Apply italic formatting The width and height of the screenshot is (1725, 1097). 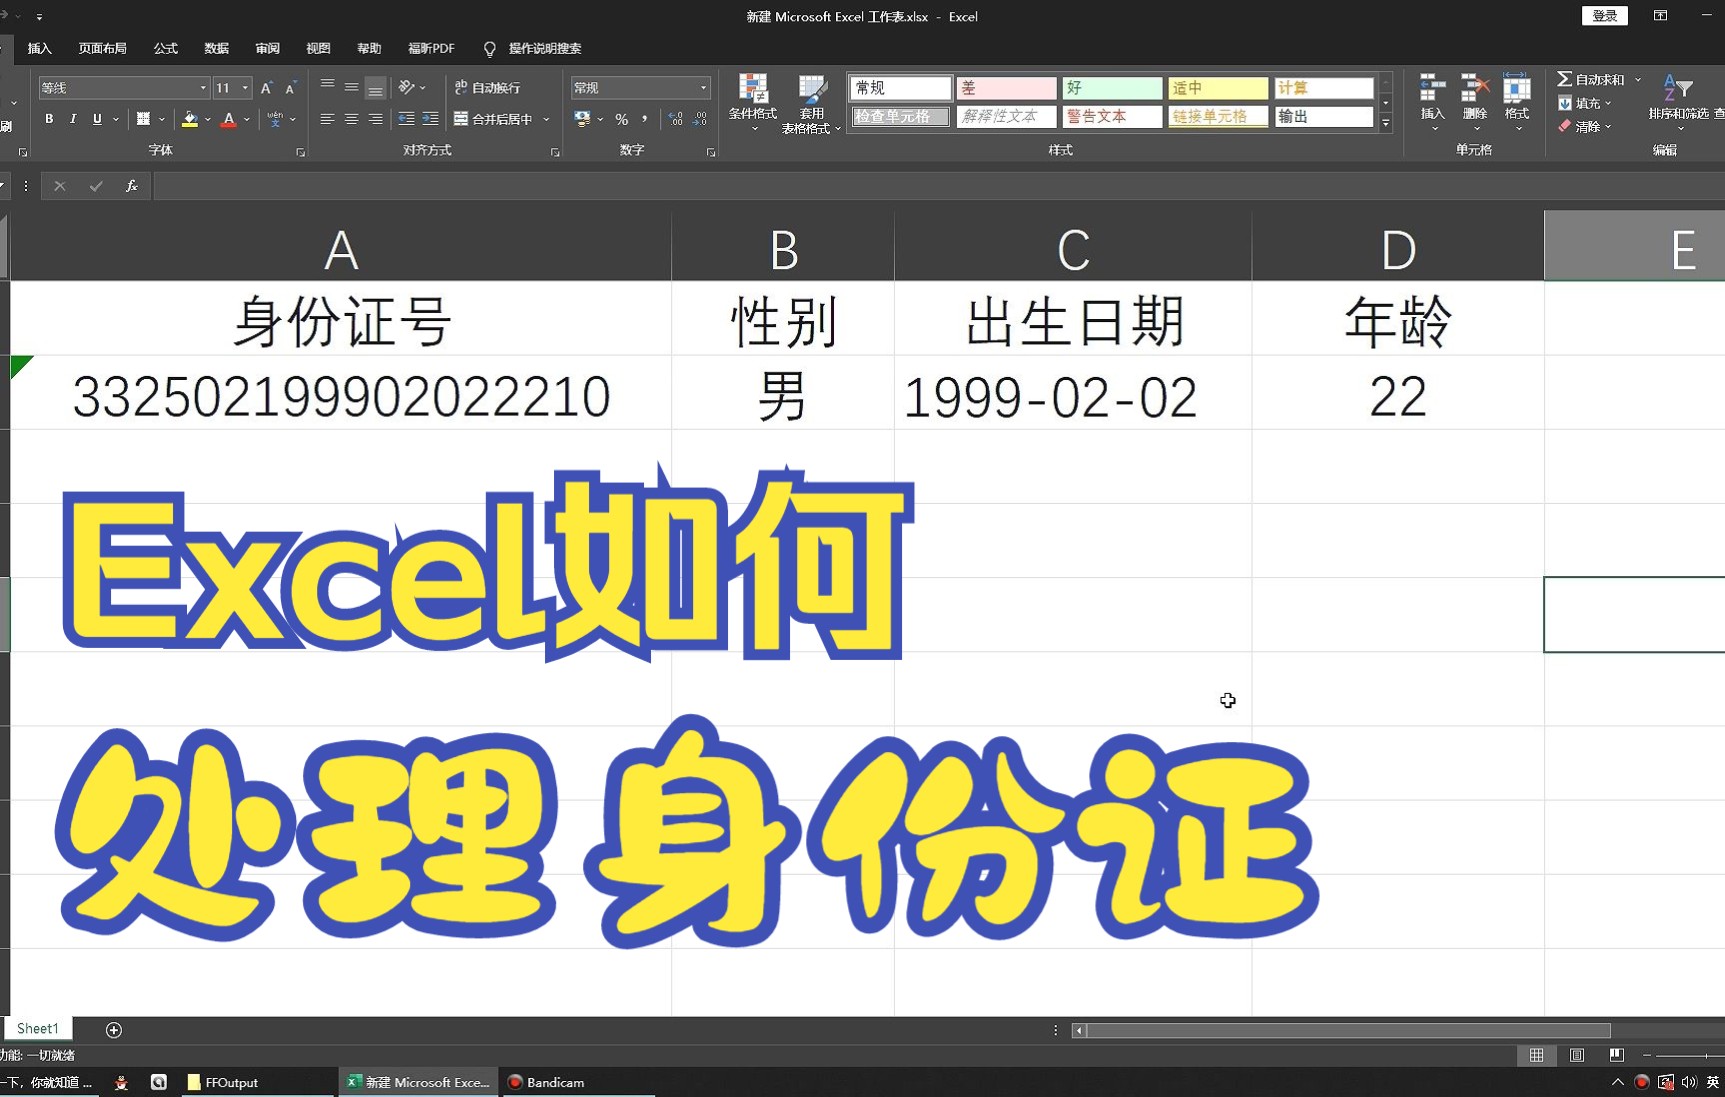click(72, 118)
